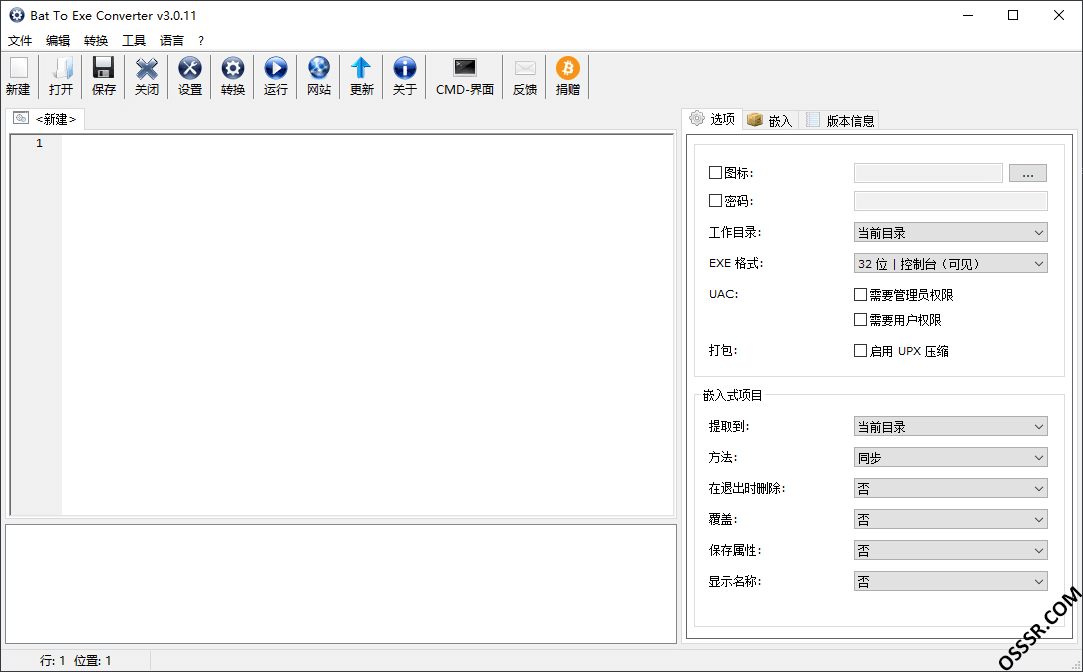Open the 文件 menu

(x=20, y=41)
